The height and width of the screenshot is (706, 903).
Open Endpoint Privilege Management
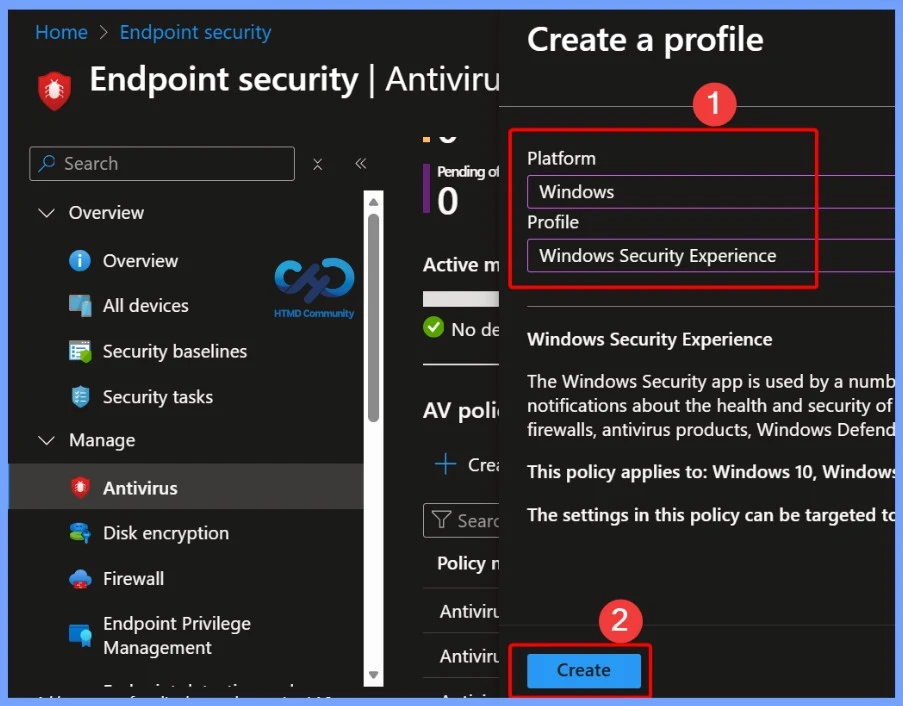pyautogui.click(x=176, y=634)
